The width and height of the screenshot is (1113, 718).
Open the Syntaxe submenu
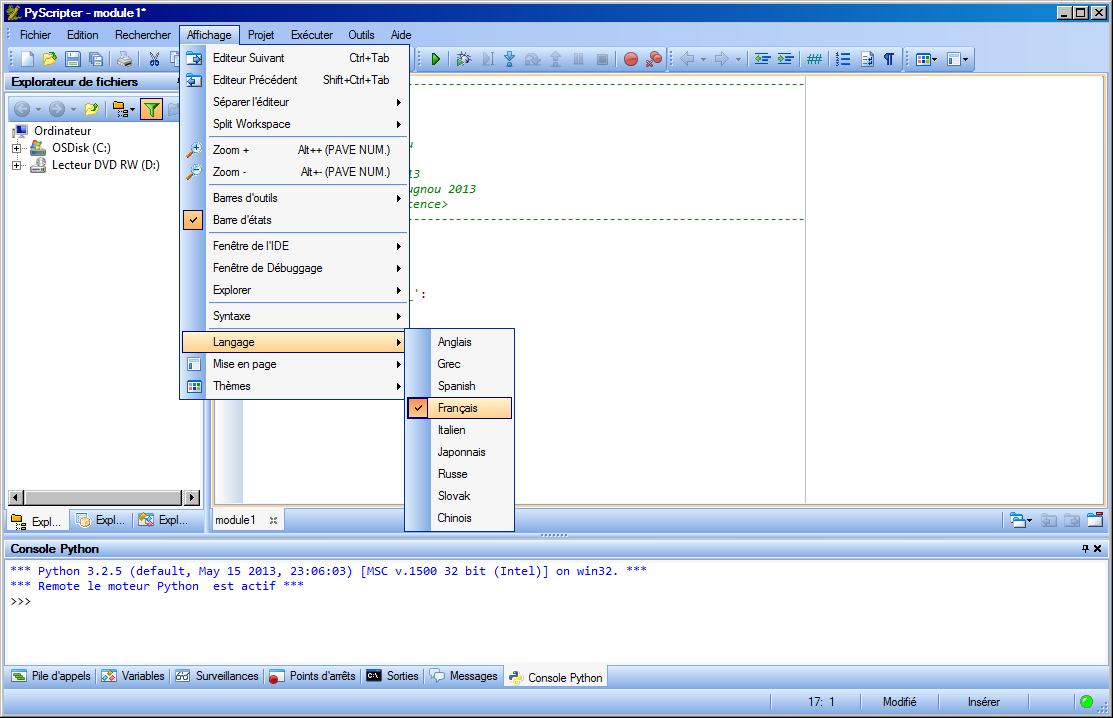[295, 316]
